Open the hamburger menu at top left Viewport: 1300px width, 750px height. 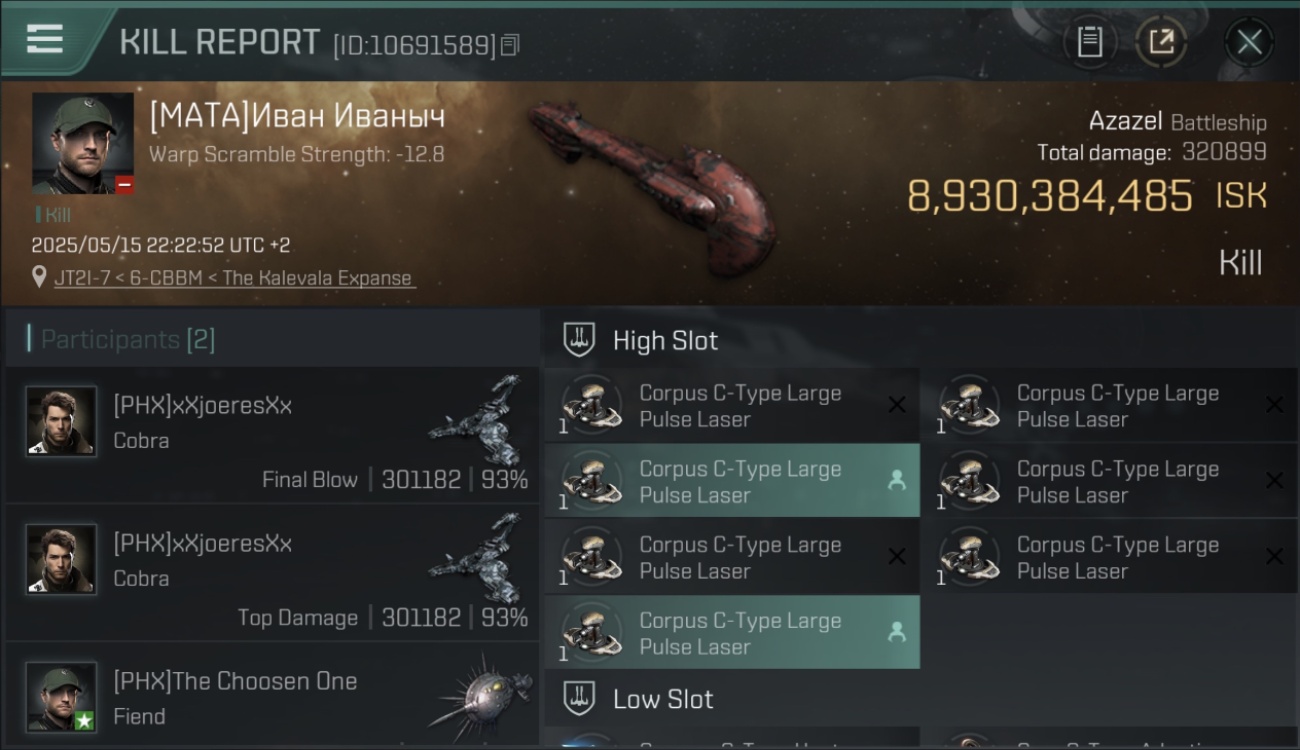point(45,39)
